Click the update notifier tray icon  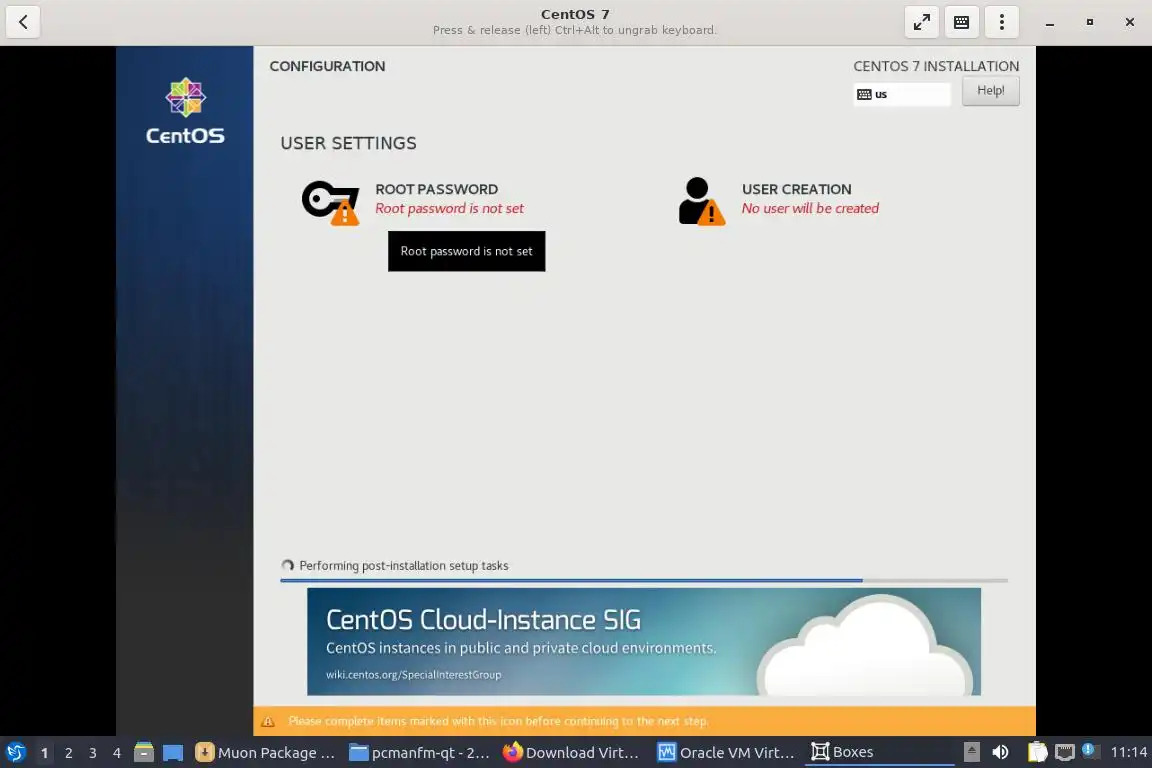1090,751
